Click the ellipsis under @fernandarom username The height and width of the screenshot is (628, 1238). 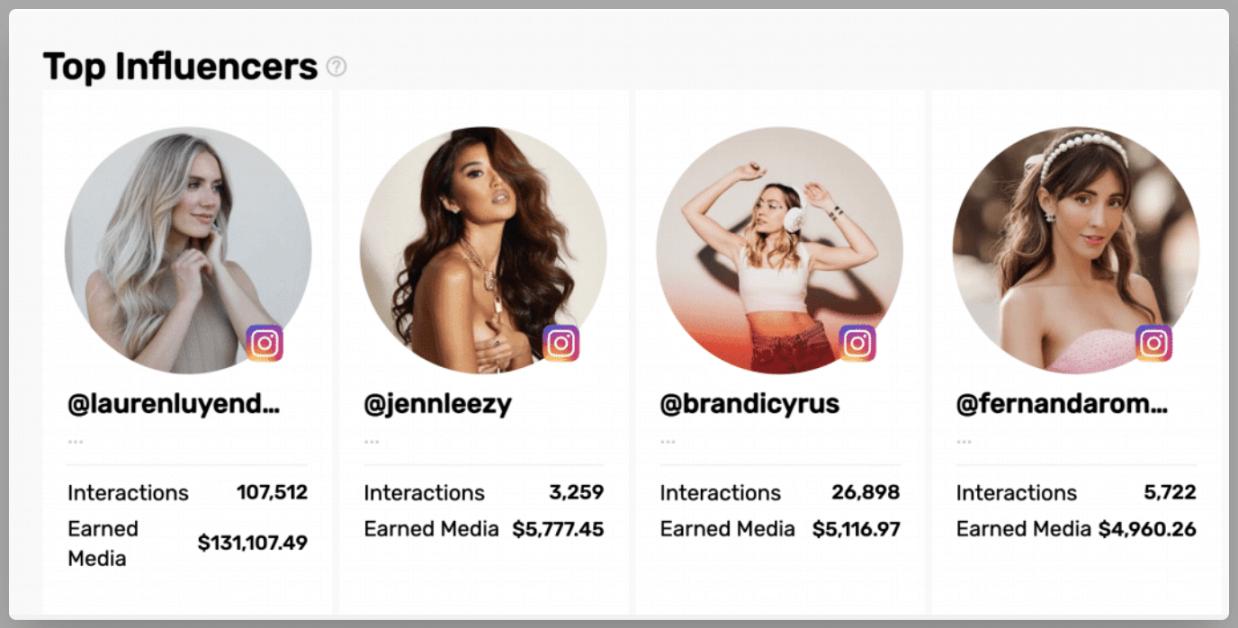pyautogui.click(x=964, y=441)
